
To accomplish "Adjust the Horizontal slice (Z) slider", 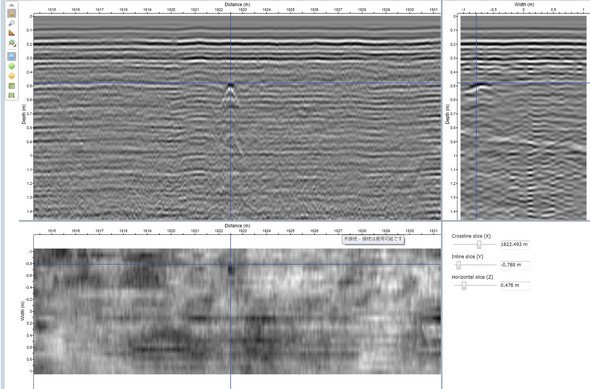I will [x=464, y=286].
